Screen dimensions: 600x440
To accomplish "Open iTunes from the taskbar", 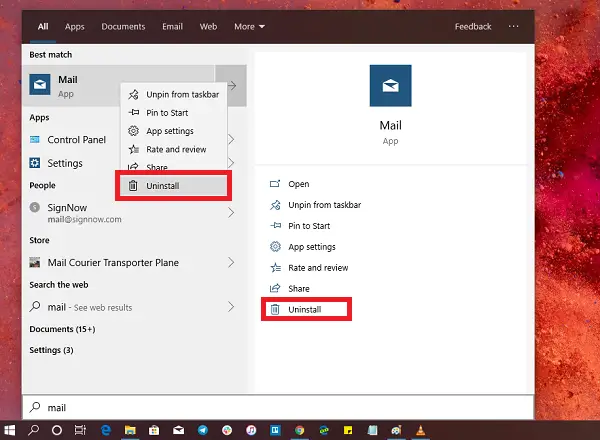I will point(251,430).
